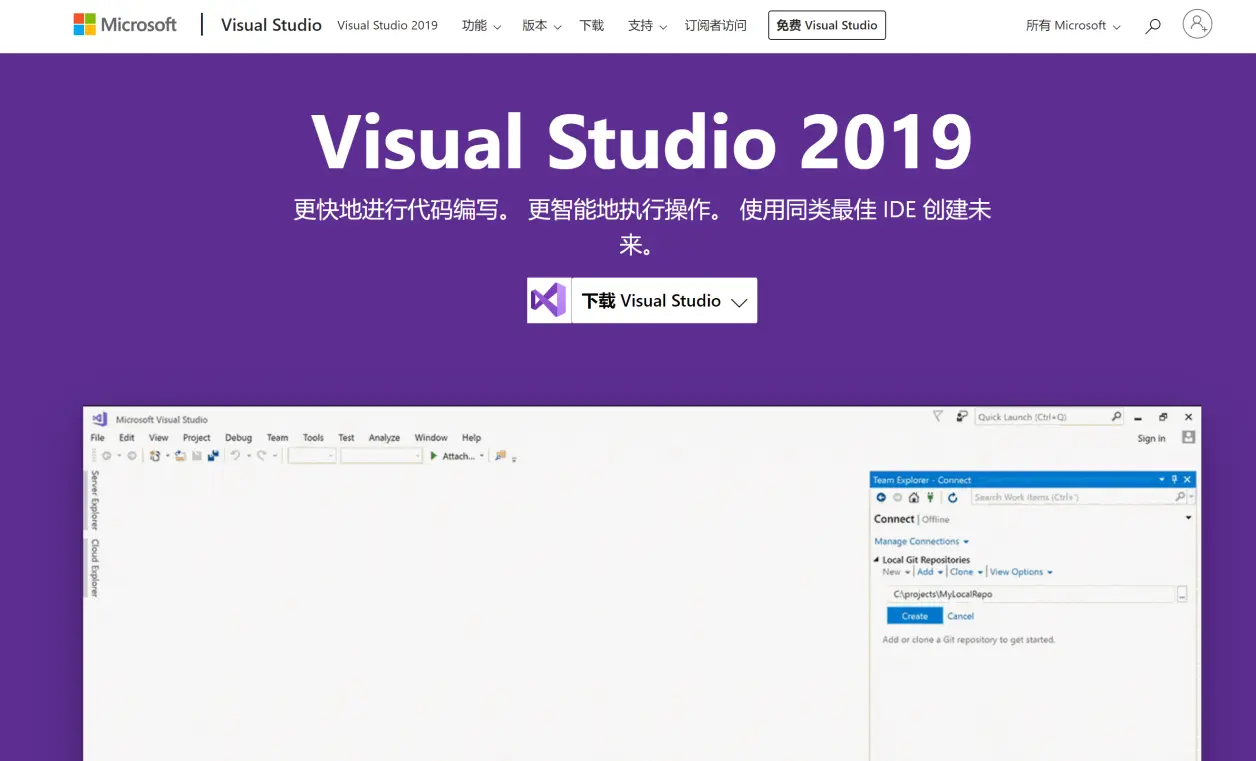Click the Visual Studio brand link
This screenshot has width=1256, height=761.
[271, 25]
